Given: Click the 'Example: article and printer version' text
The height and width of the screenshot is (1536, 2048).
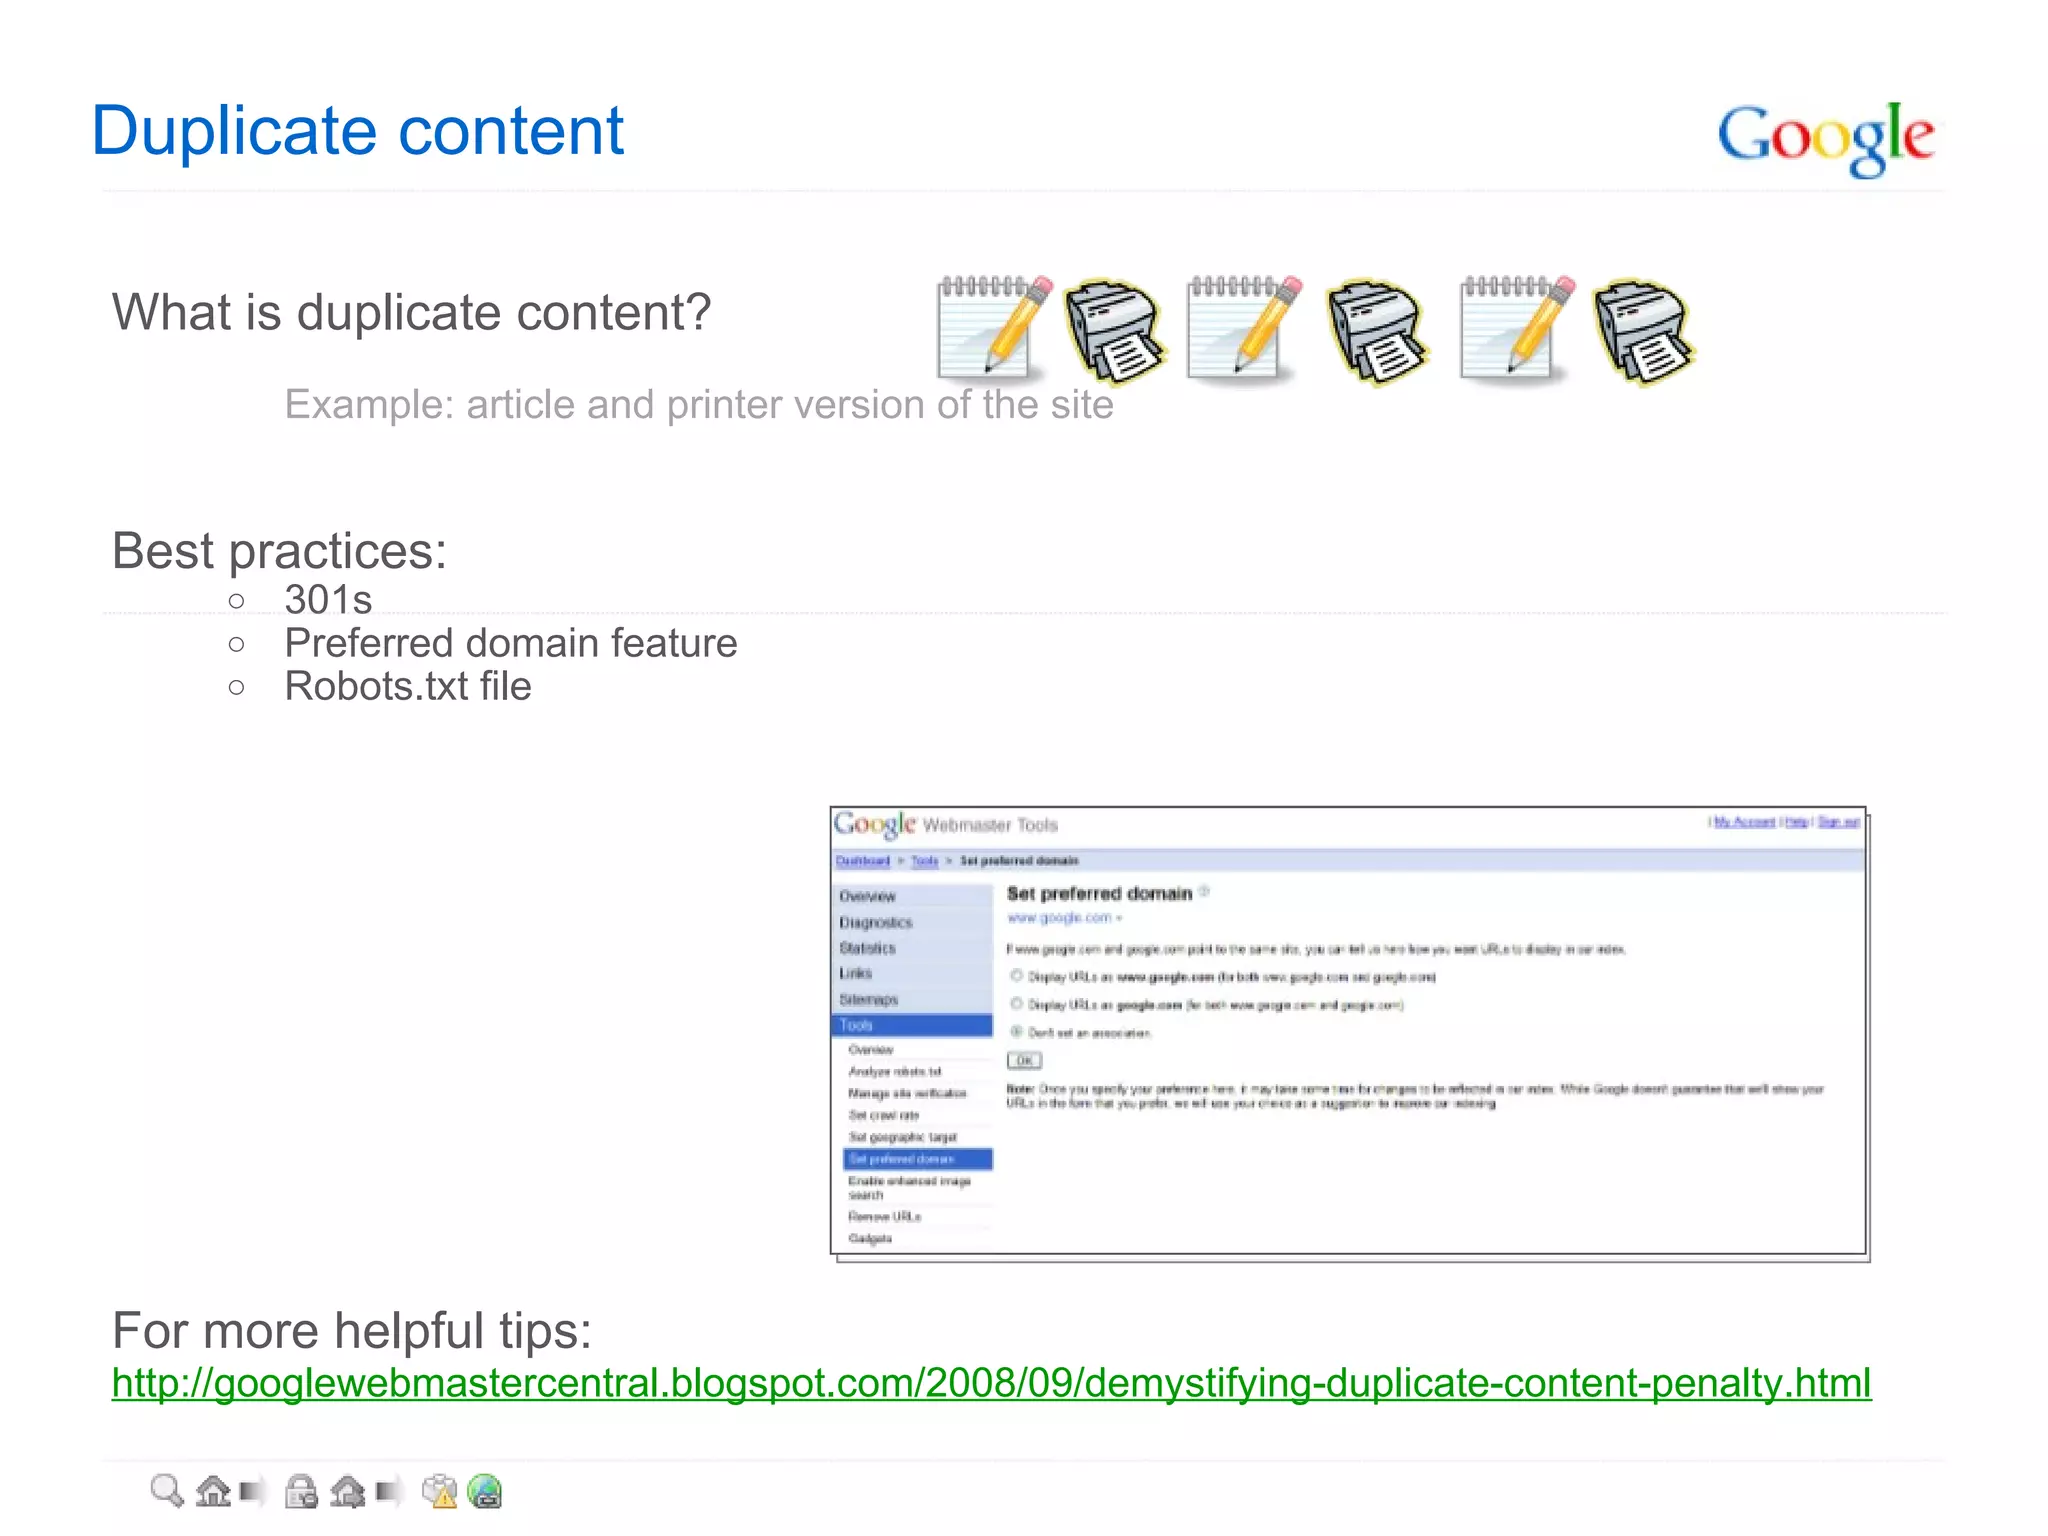Looking at the screenshot, I should (x=698, y=405).
